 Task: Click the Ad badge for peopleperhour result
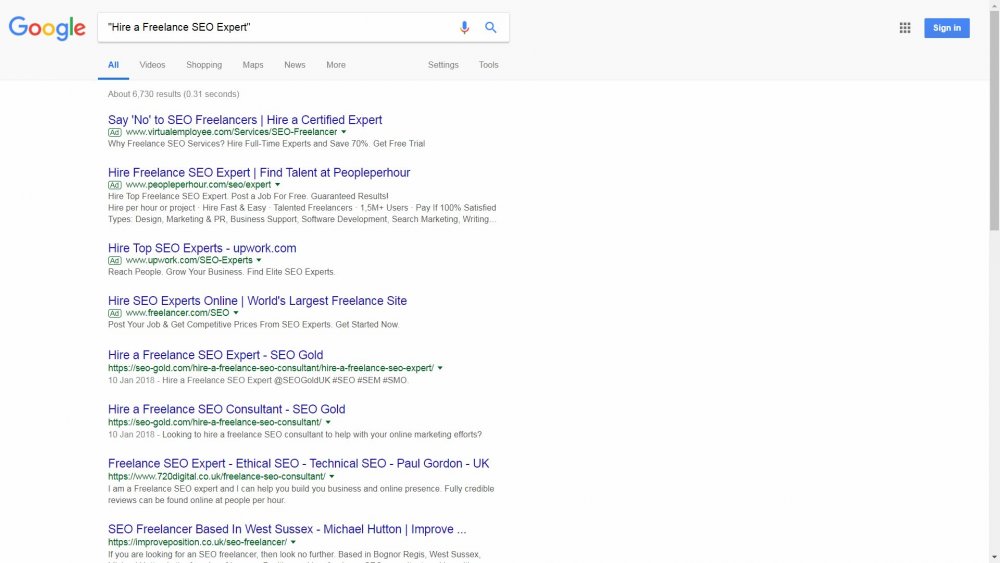pos(114,186)
